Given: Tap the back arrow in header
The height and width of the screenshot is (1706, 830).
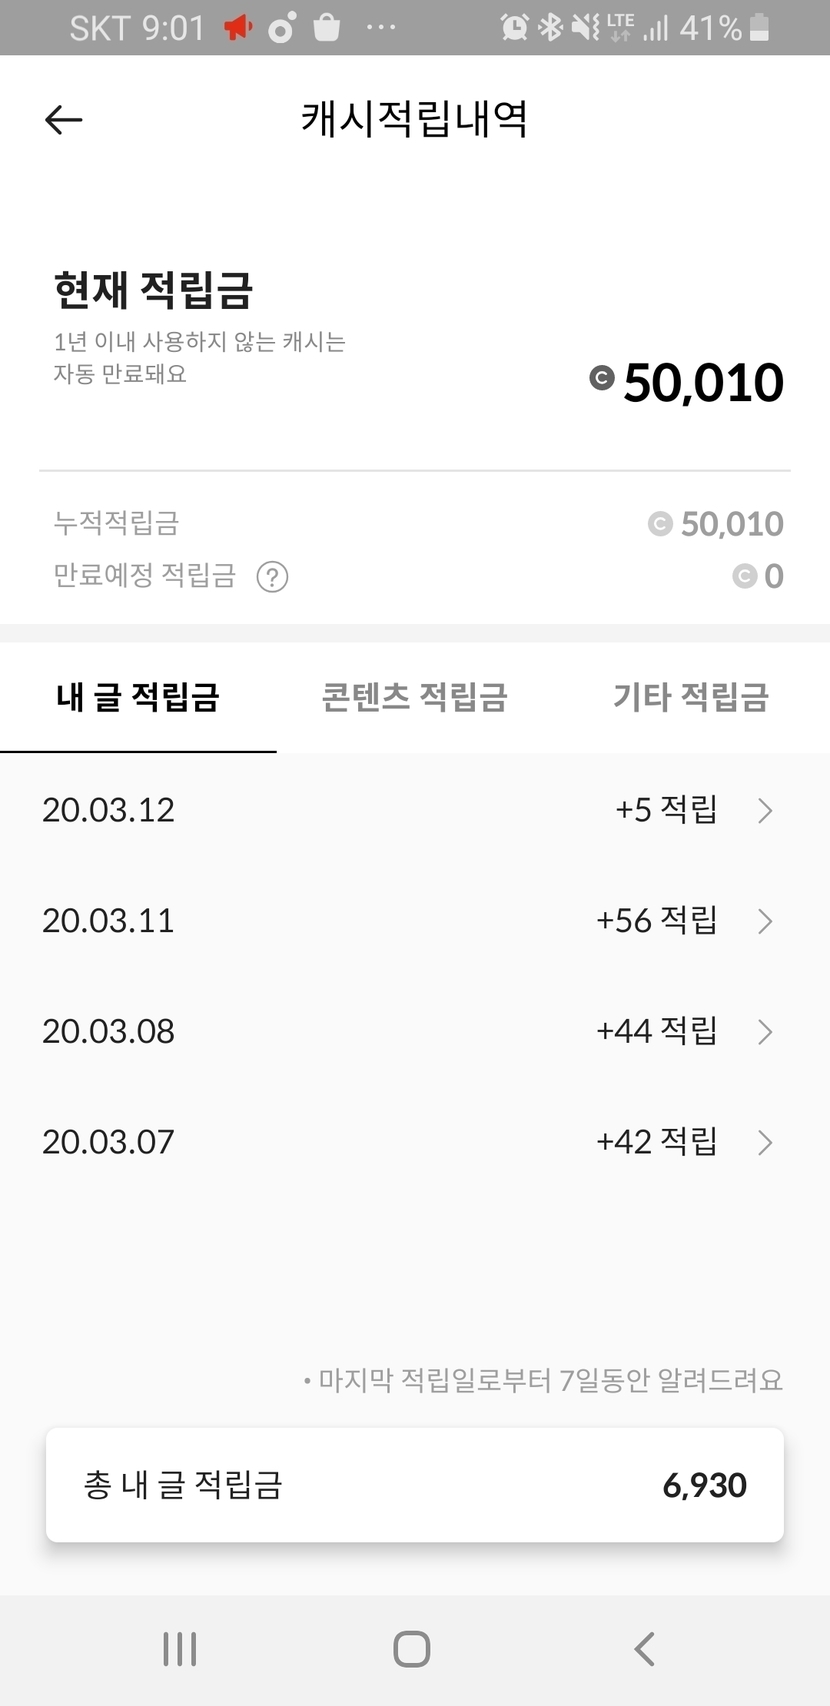Looking at the screenshot, I should pyautogui.click(x=63, y=120).
